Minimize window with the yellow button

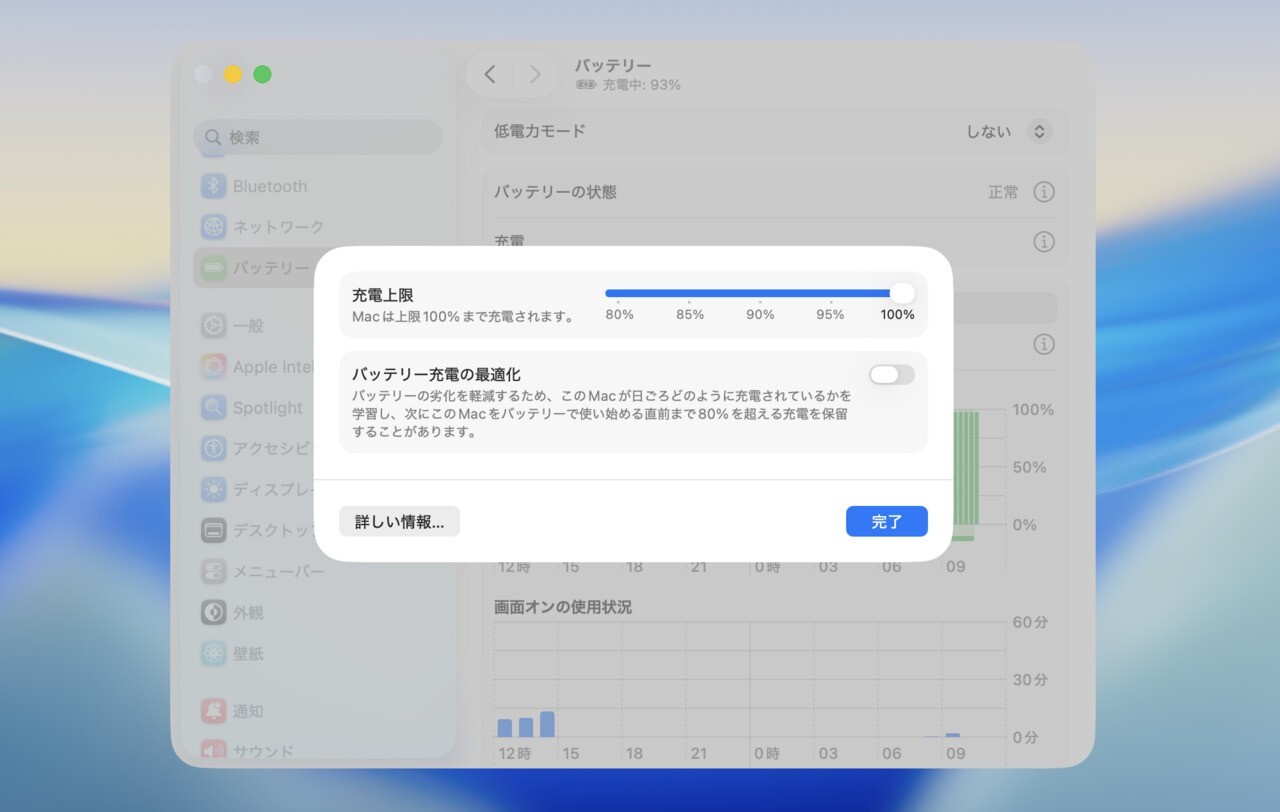point(233,74)
